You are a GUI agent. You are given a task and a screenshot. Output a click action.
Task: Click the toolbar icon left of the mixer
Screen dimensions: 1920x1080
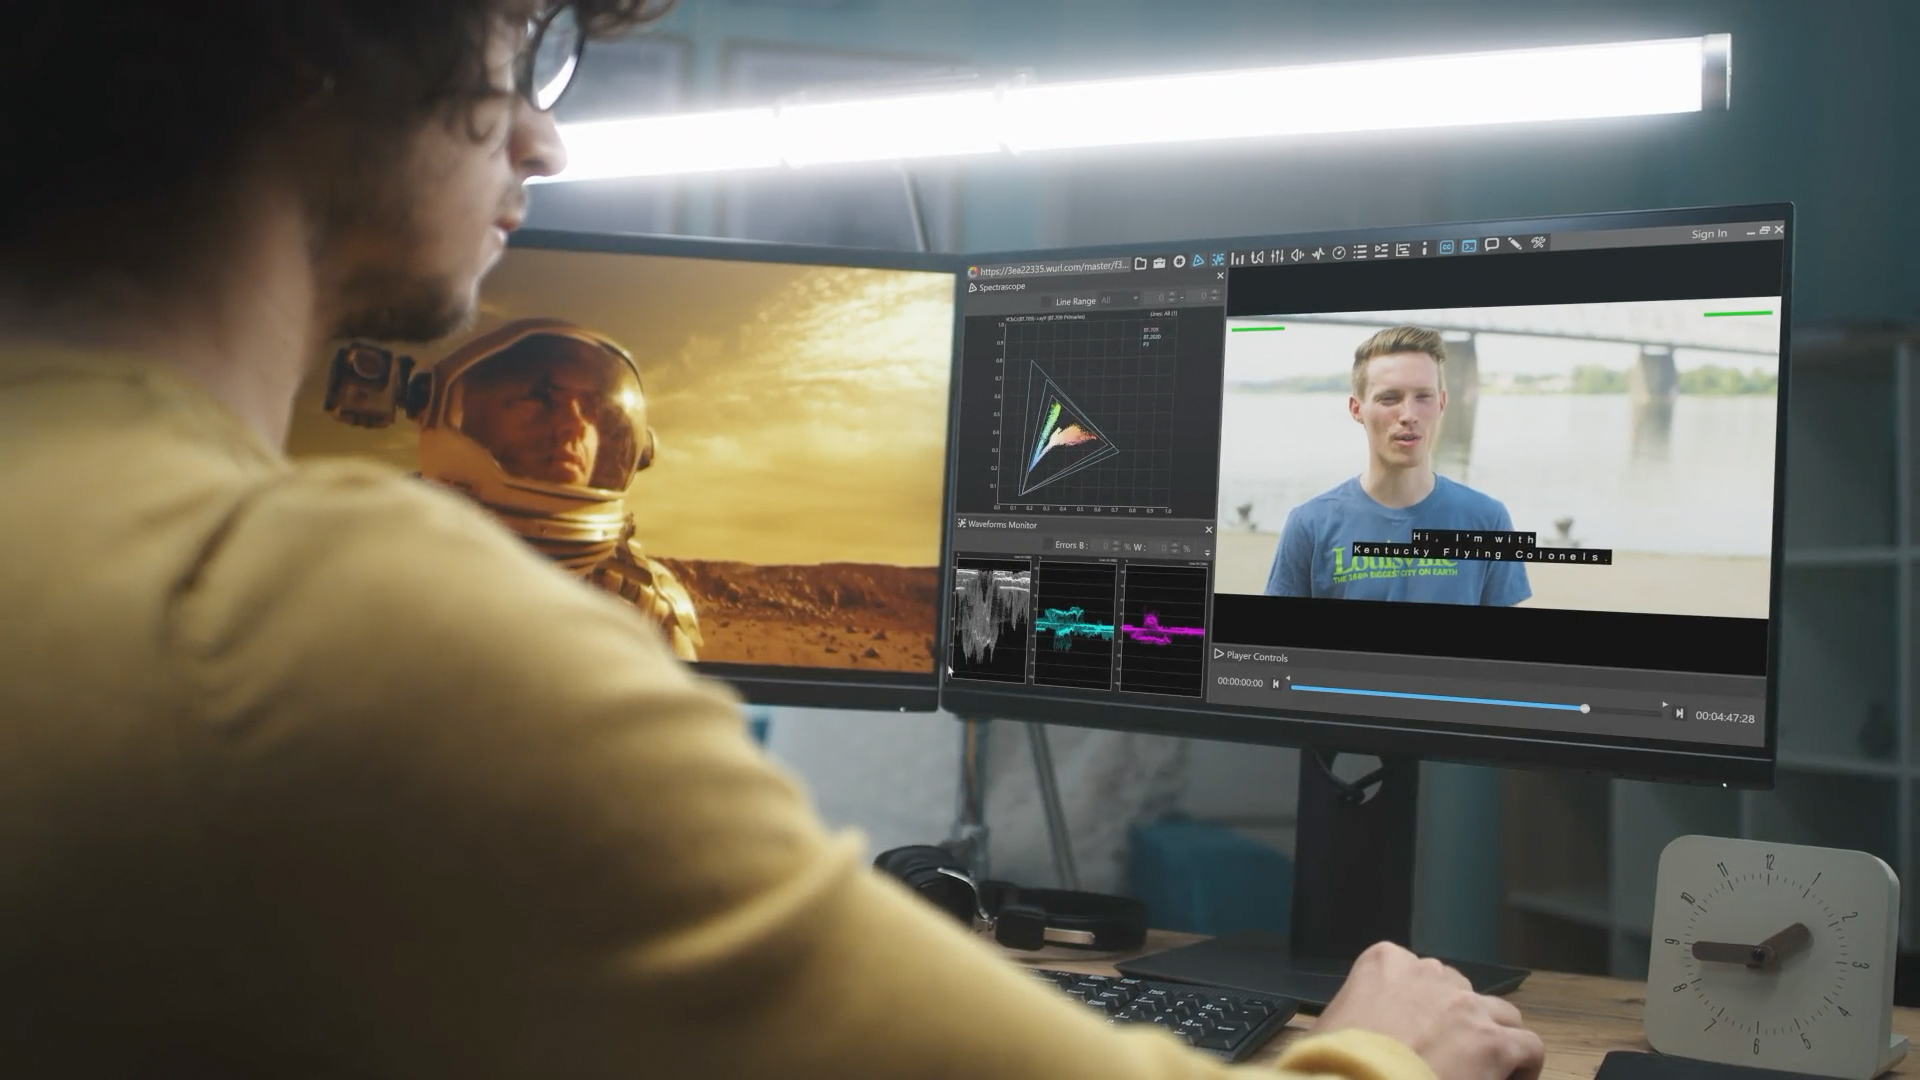[1257, 257]
